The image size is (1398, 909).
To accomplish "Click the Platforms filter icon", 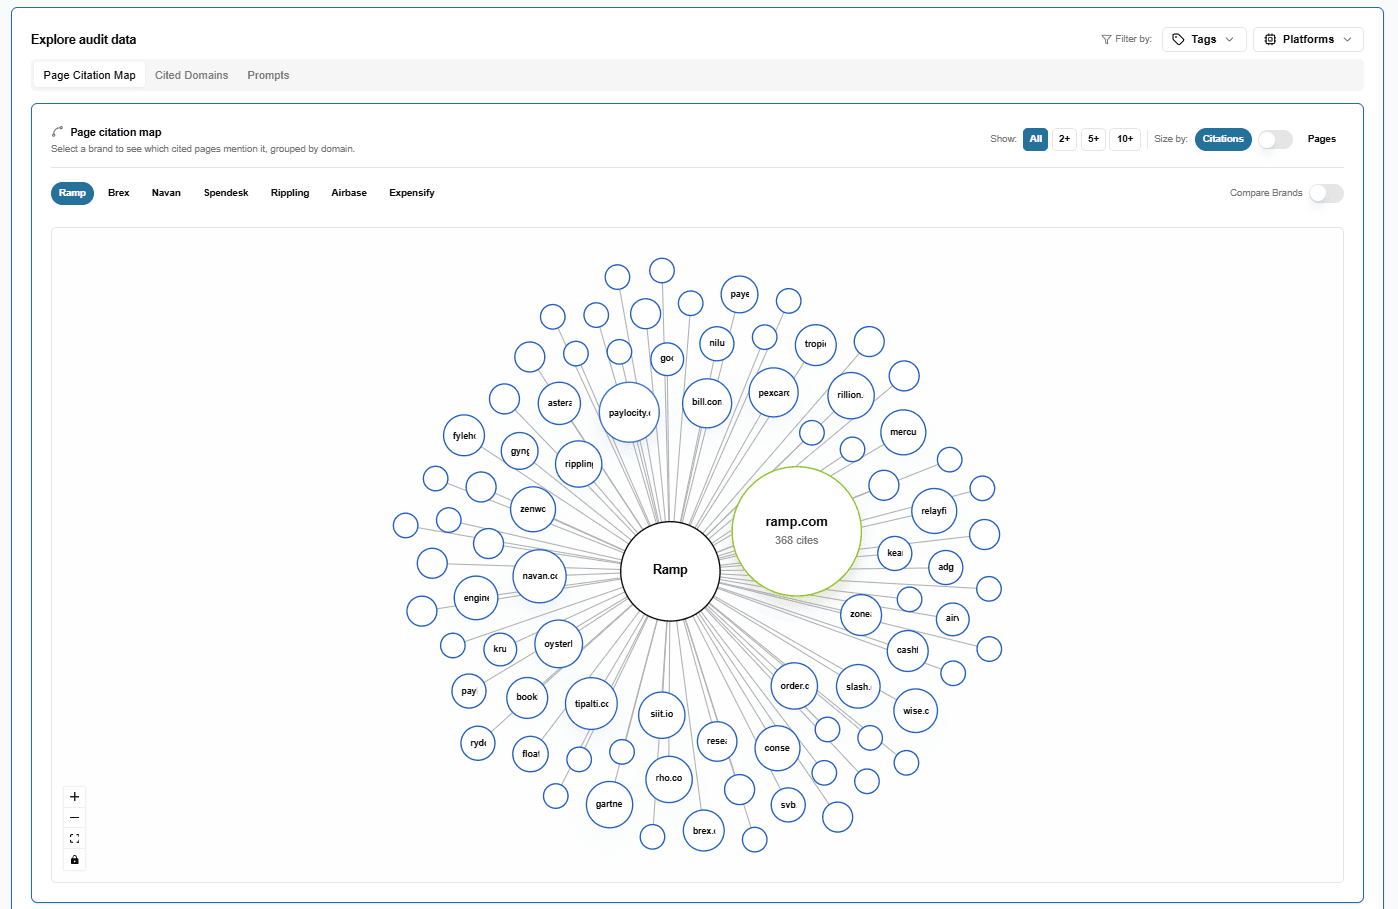I will click(x=1270, y=39).
